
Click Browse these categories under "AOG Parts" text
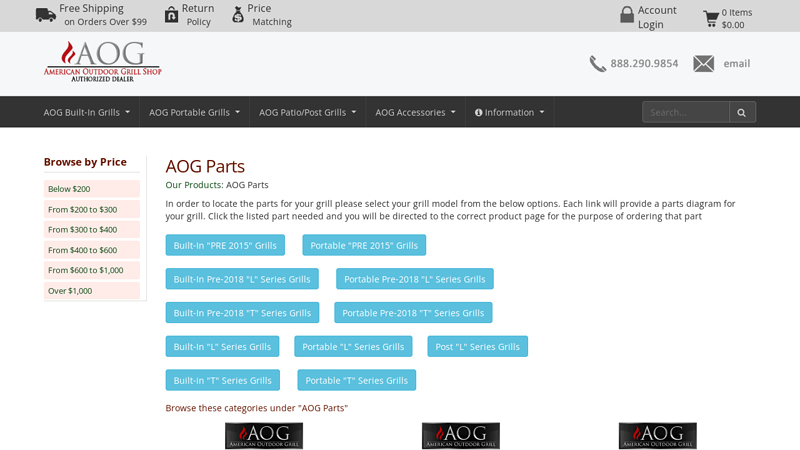point(257,408)
